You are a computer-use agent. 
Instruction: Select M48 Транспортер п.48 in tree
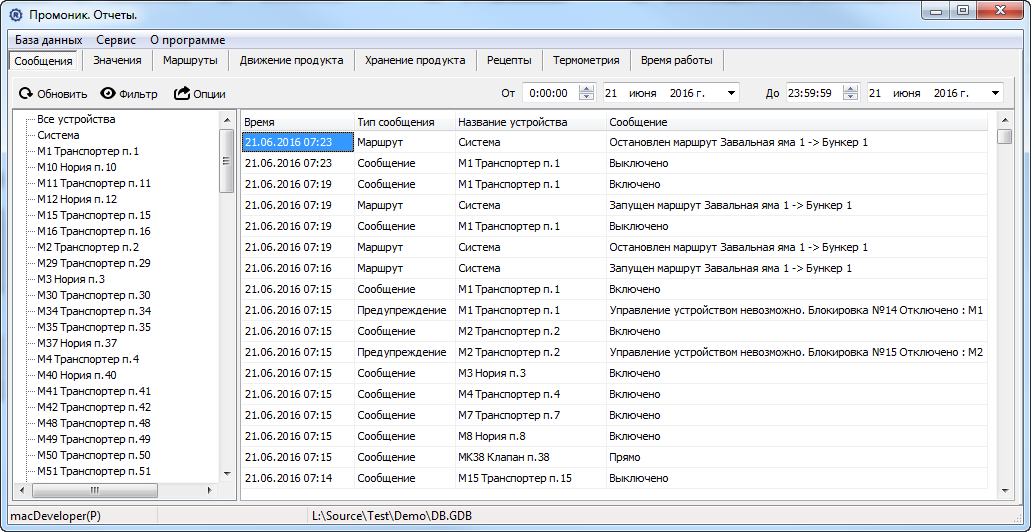click(x=94, y=423)
